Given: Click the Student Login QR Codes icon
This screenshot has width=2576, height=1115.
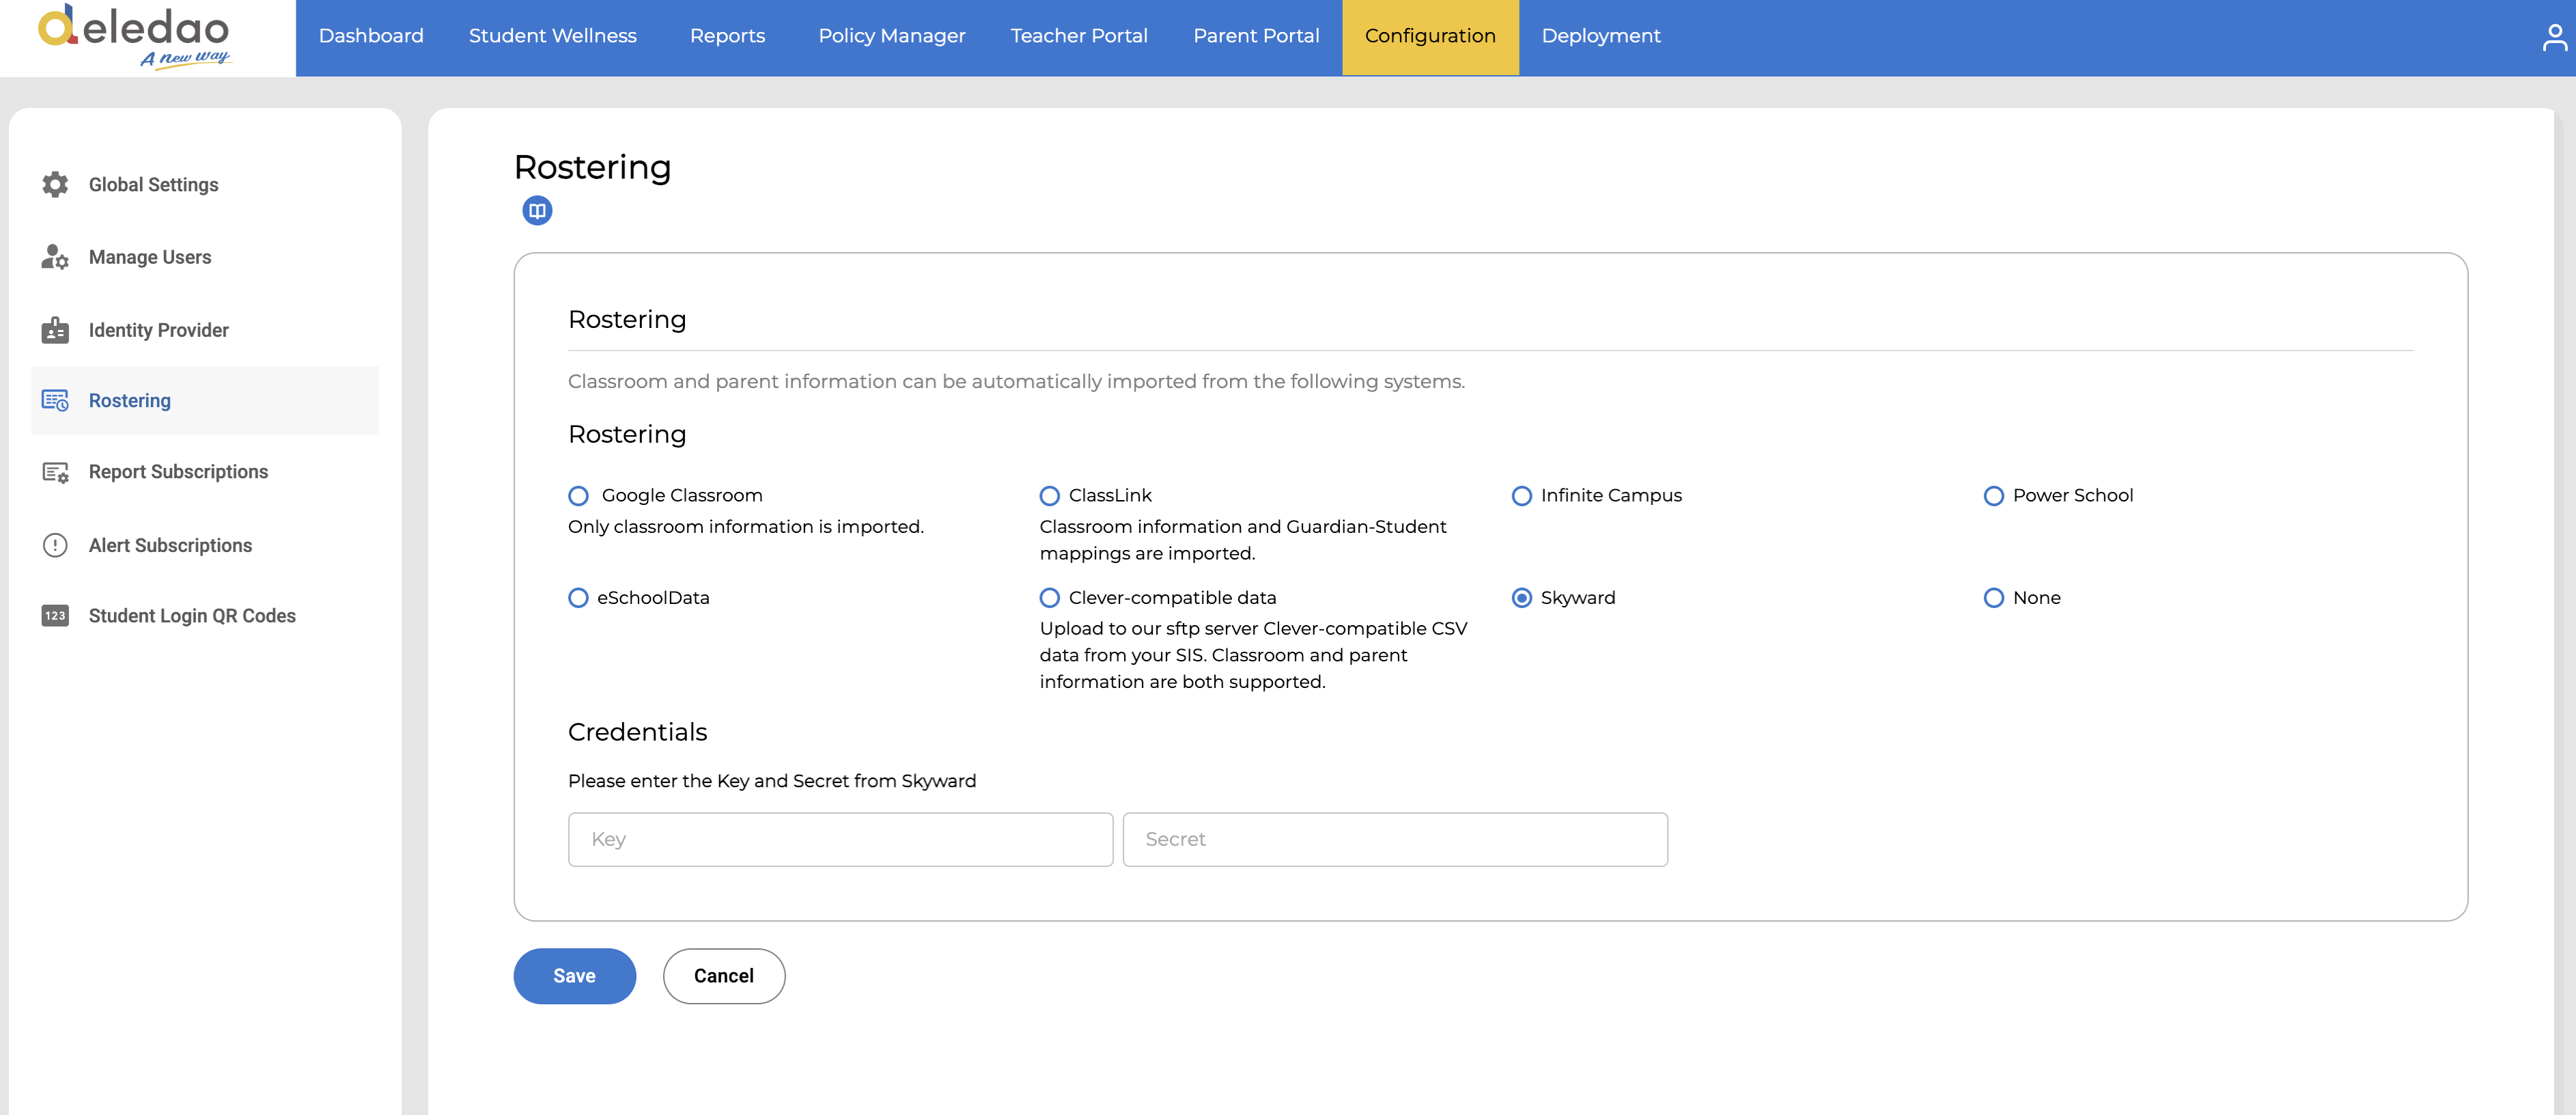Looking at the screenshot, I should point(55,616).
